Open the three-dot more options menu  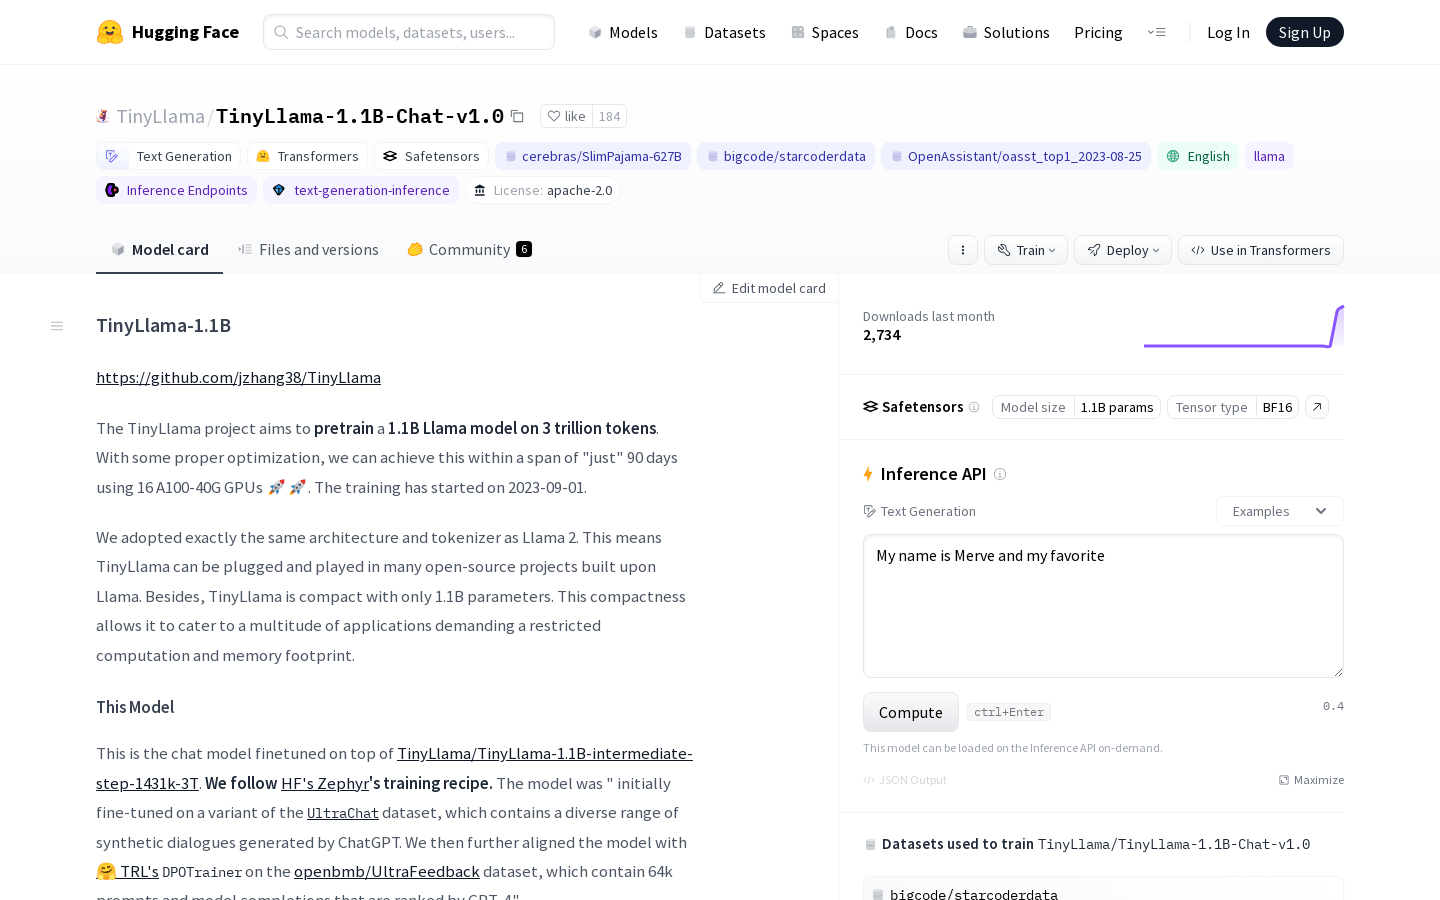pos(963,250)
